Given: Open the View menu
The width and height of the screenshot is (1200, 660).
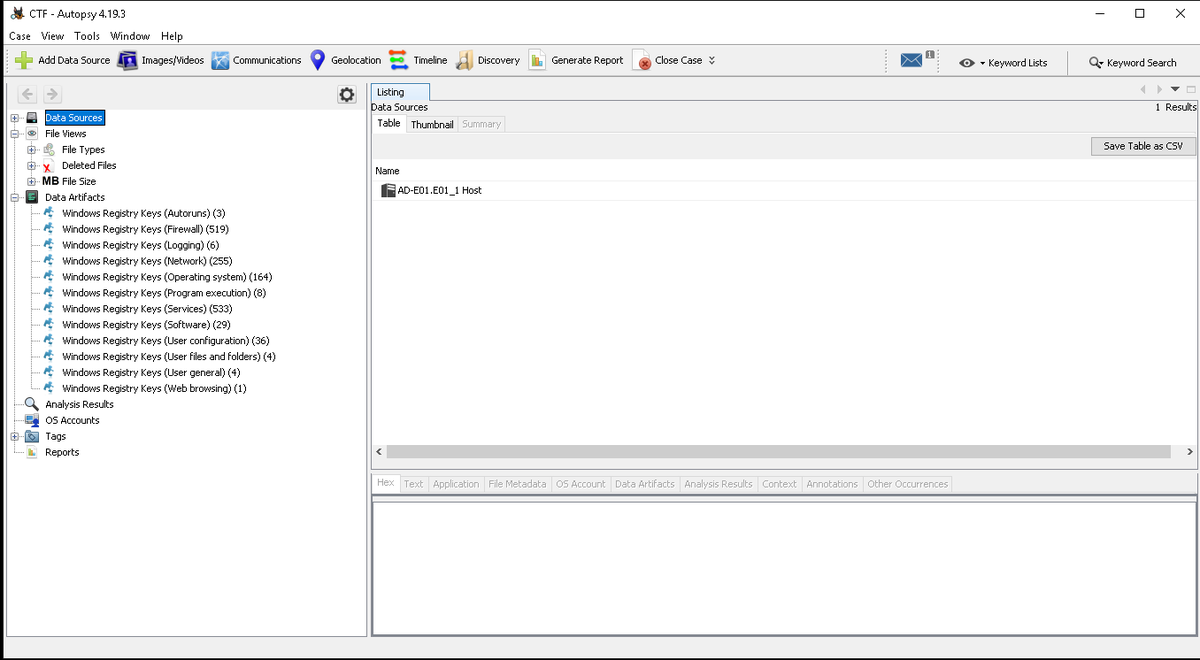Looking at the screenshot, I should [52, 36].
